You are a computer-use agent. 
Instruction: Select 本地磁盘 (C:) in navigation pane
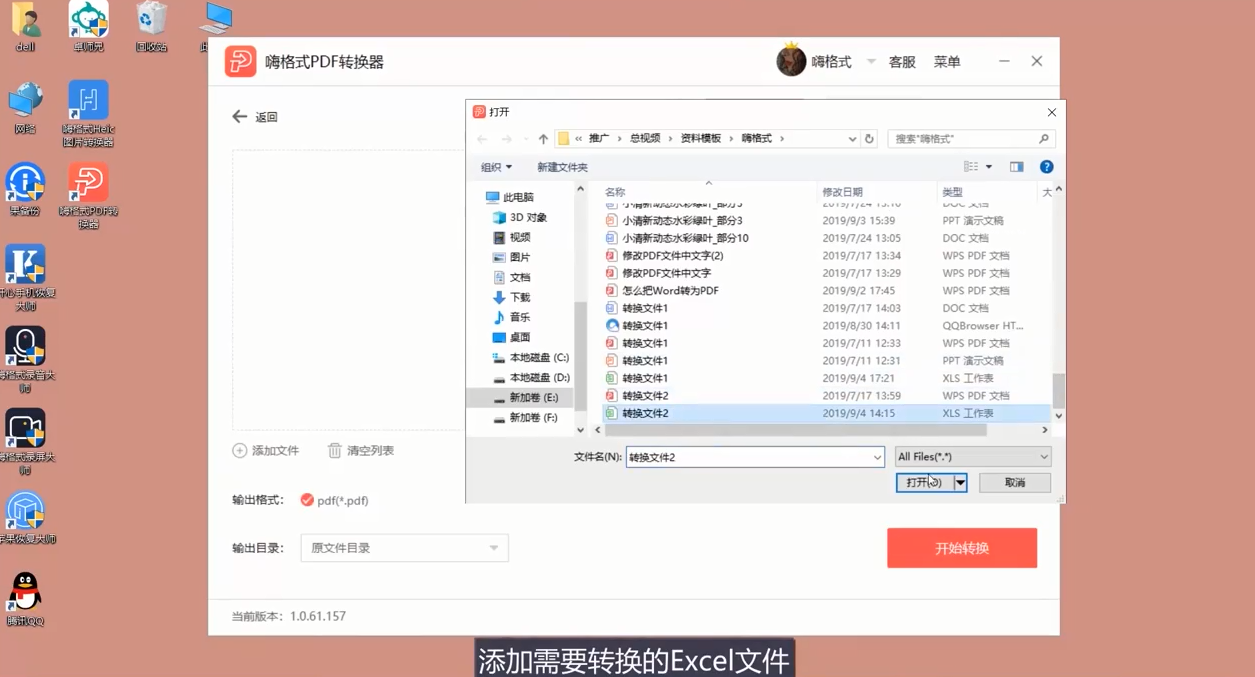click(x=530, y=357)
